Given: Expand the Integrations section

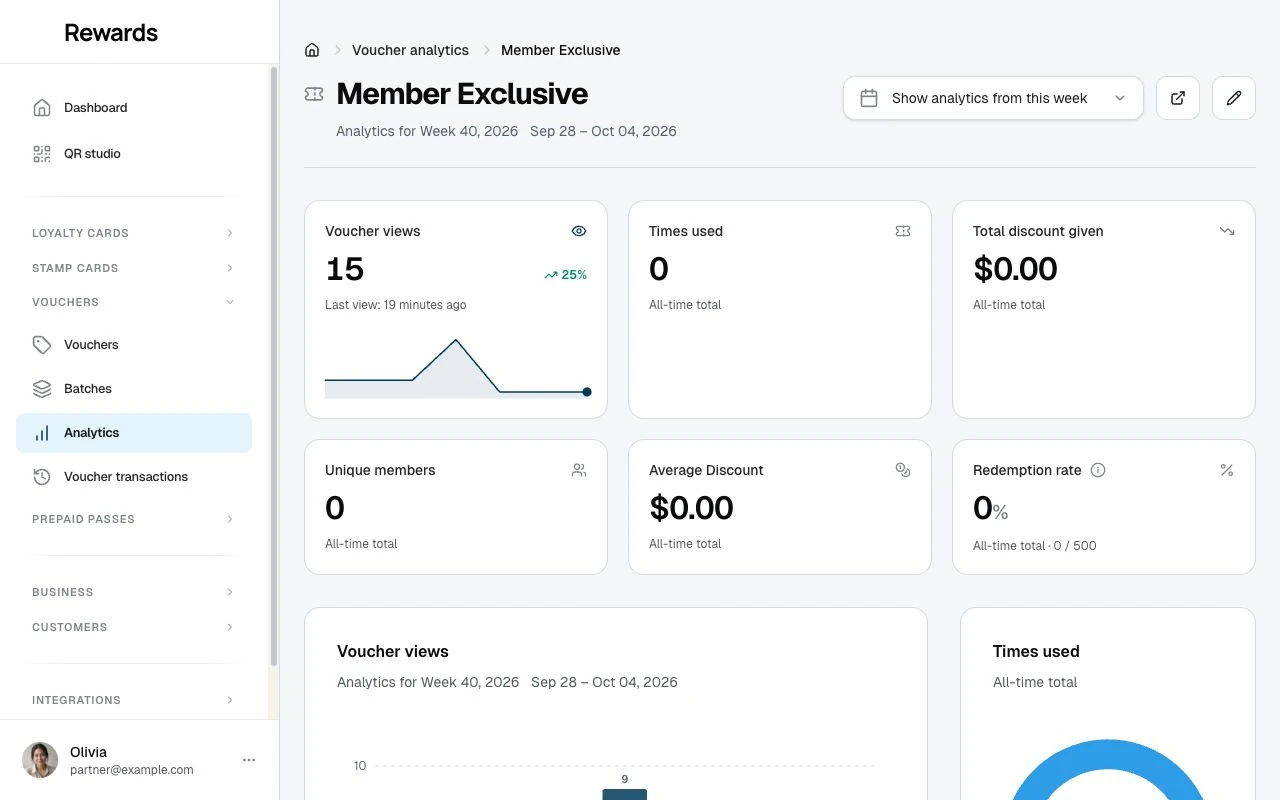Looking at the screenshot, I should click(x=134, y=700).
